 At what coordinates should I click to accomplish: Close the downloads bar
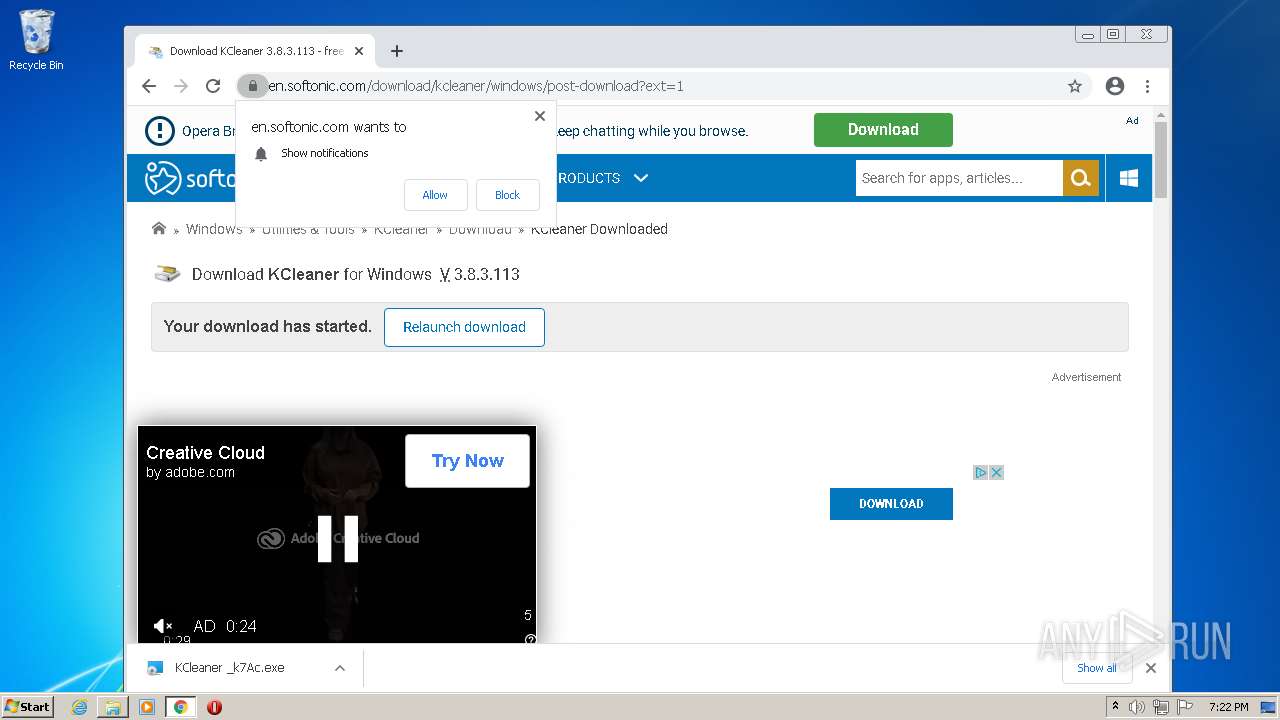(x=1151, y=668)
